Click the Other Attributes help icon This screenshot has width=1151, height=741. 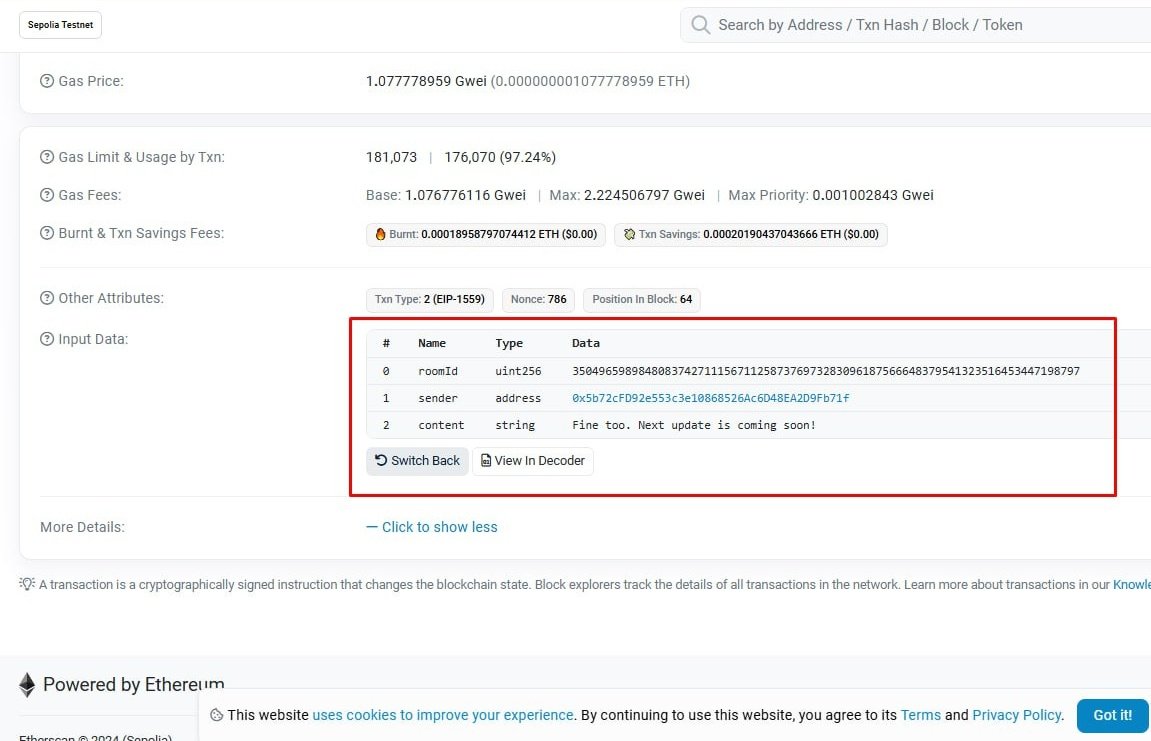[47, 298]
